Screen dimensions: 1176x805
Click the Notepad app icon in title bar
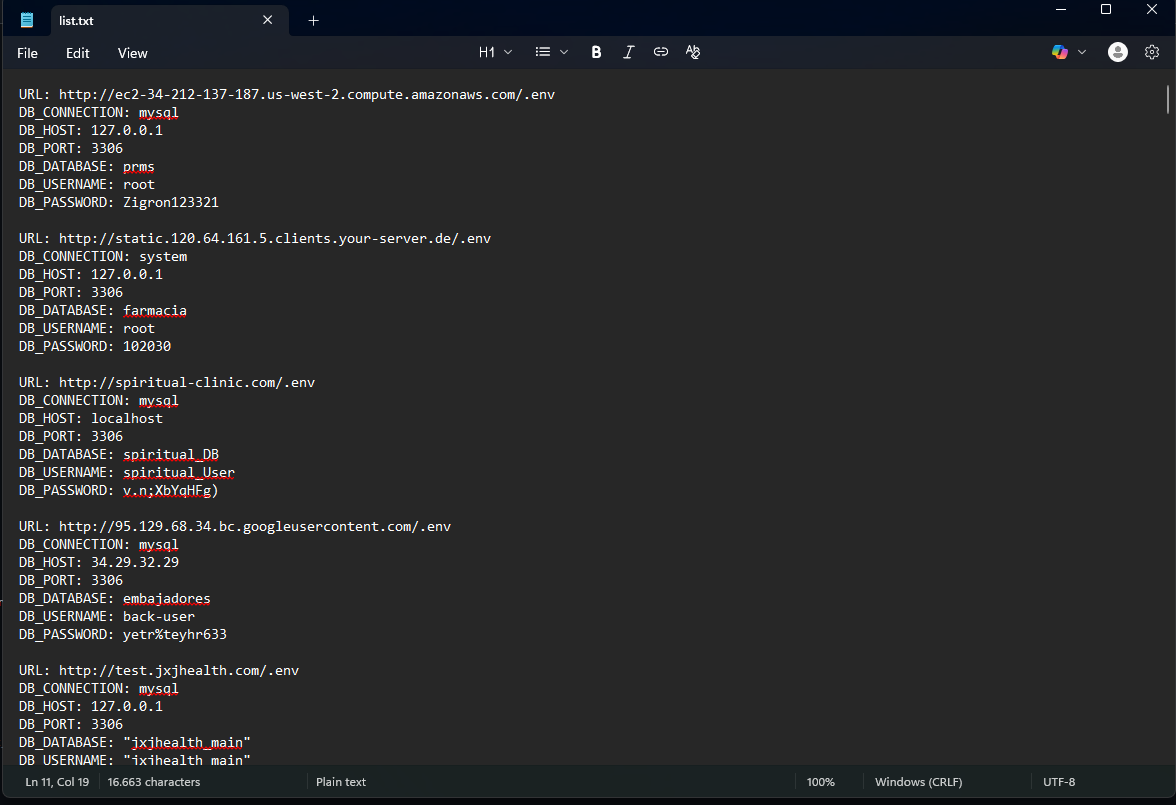pyautogui.click(x=27, y=20)
